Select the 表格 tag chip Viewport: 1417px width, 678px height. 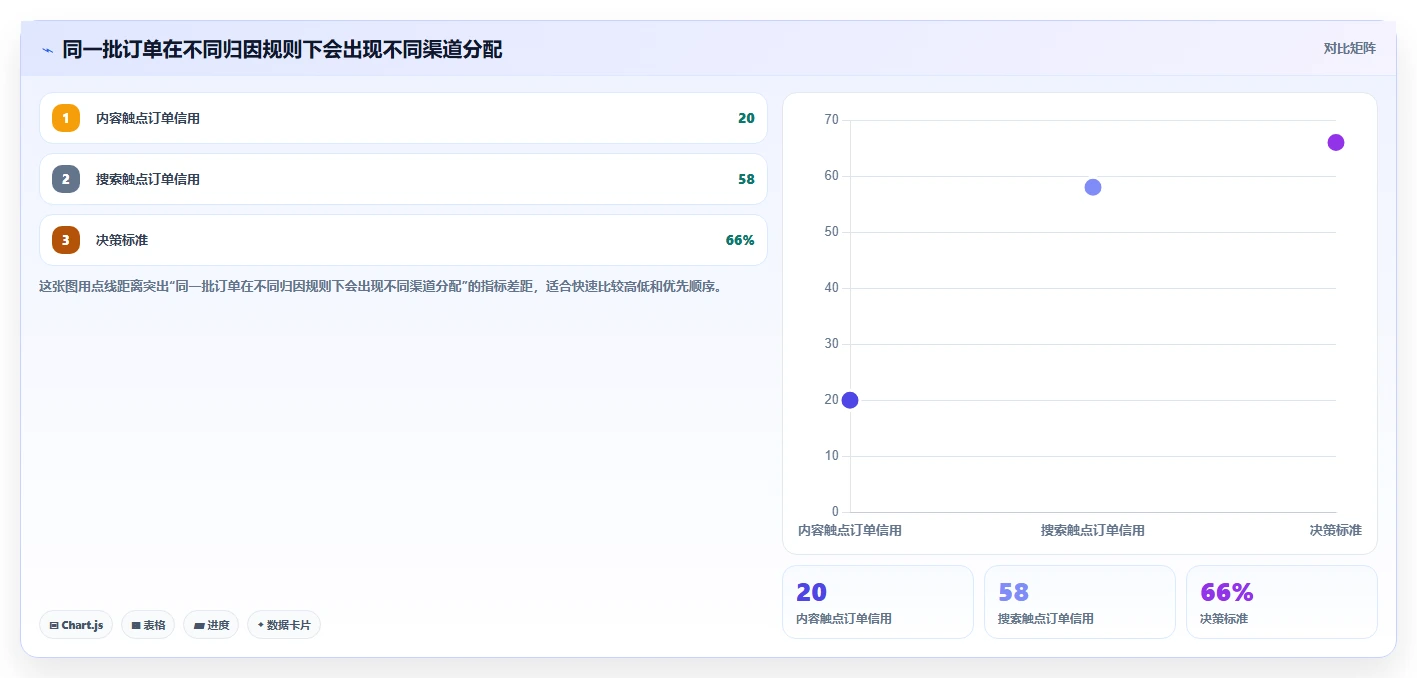pyautogui.click(x=148, y=625)
